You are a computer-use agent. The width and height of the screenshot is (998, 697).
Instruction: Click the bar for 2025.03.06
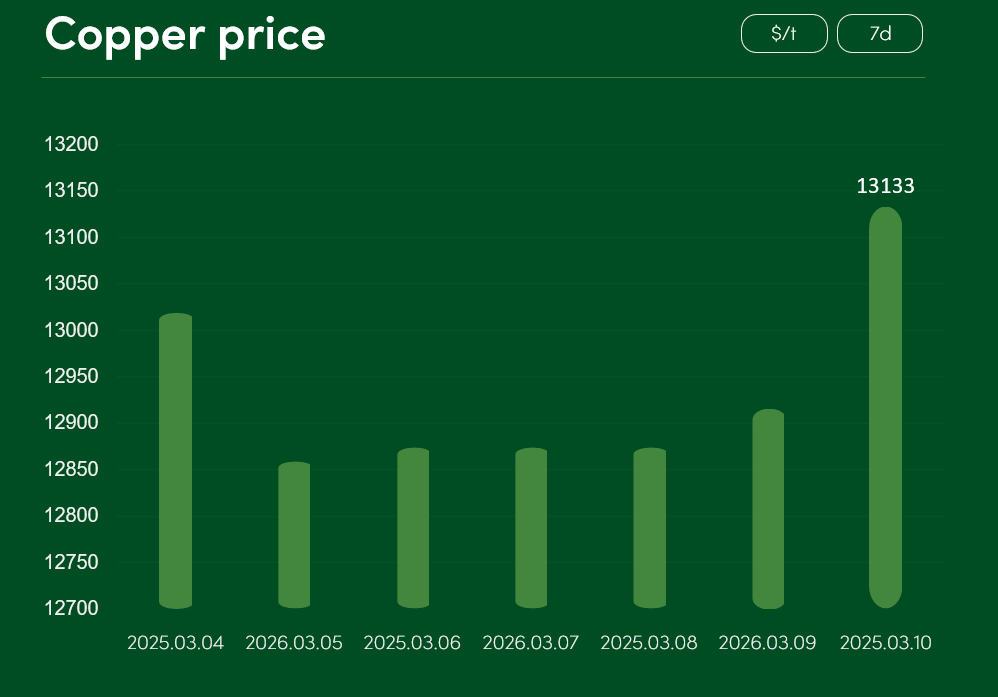pos(413,527)
